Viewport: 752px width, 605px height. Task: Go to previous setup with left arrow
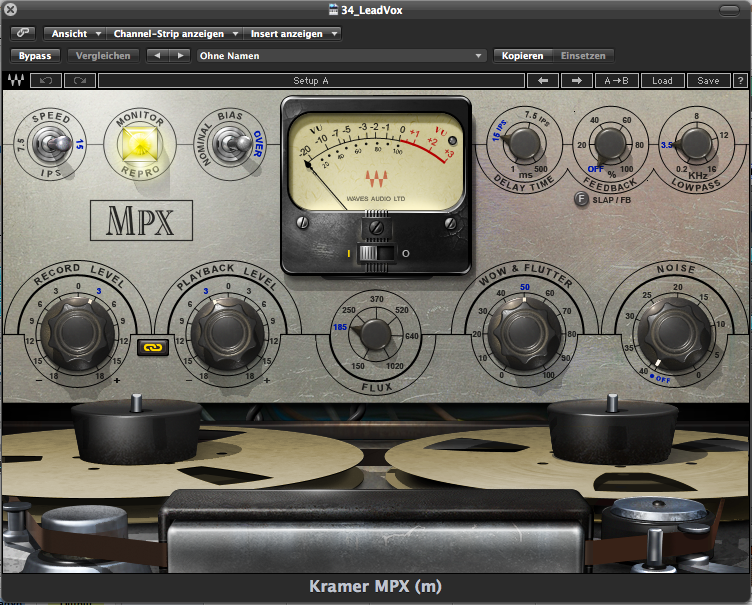(x=543, y=81)
